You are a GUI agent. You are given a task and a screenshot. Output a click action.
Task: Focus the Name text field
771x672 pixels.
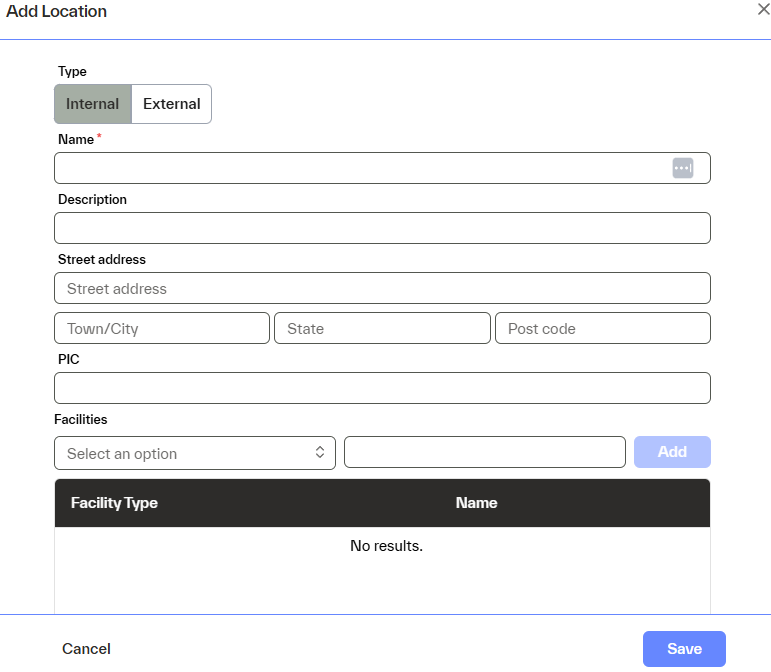360,168
